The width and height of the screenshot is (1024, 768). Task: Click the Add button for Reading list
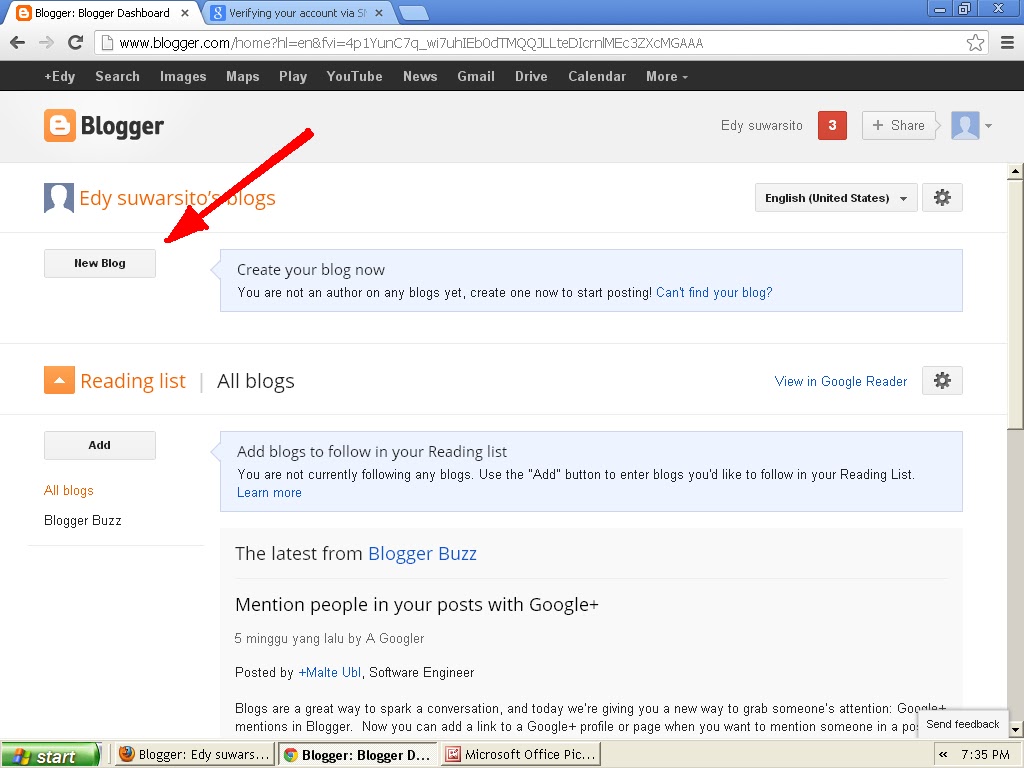[x=100, y=445]
